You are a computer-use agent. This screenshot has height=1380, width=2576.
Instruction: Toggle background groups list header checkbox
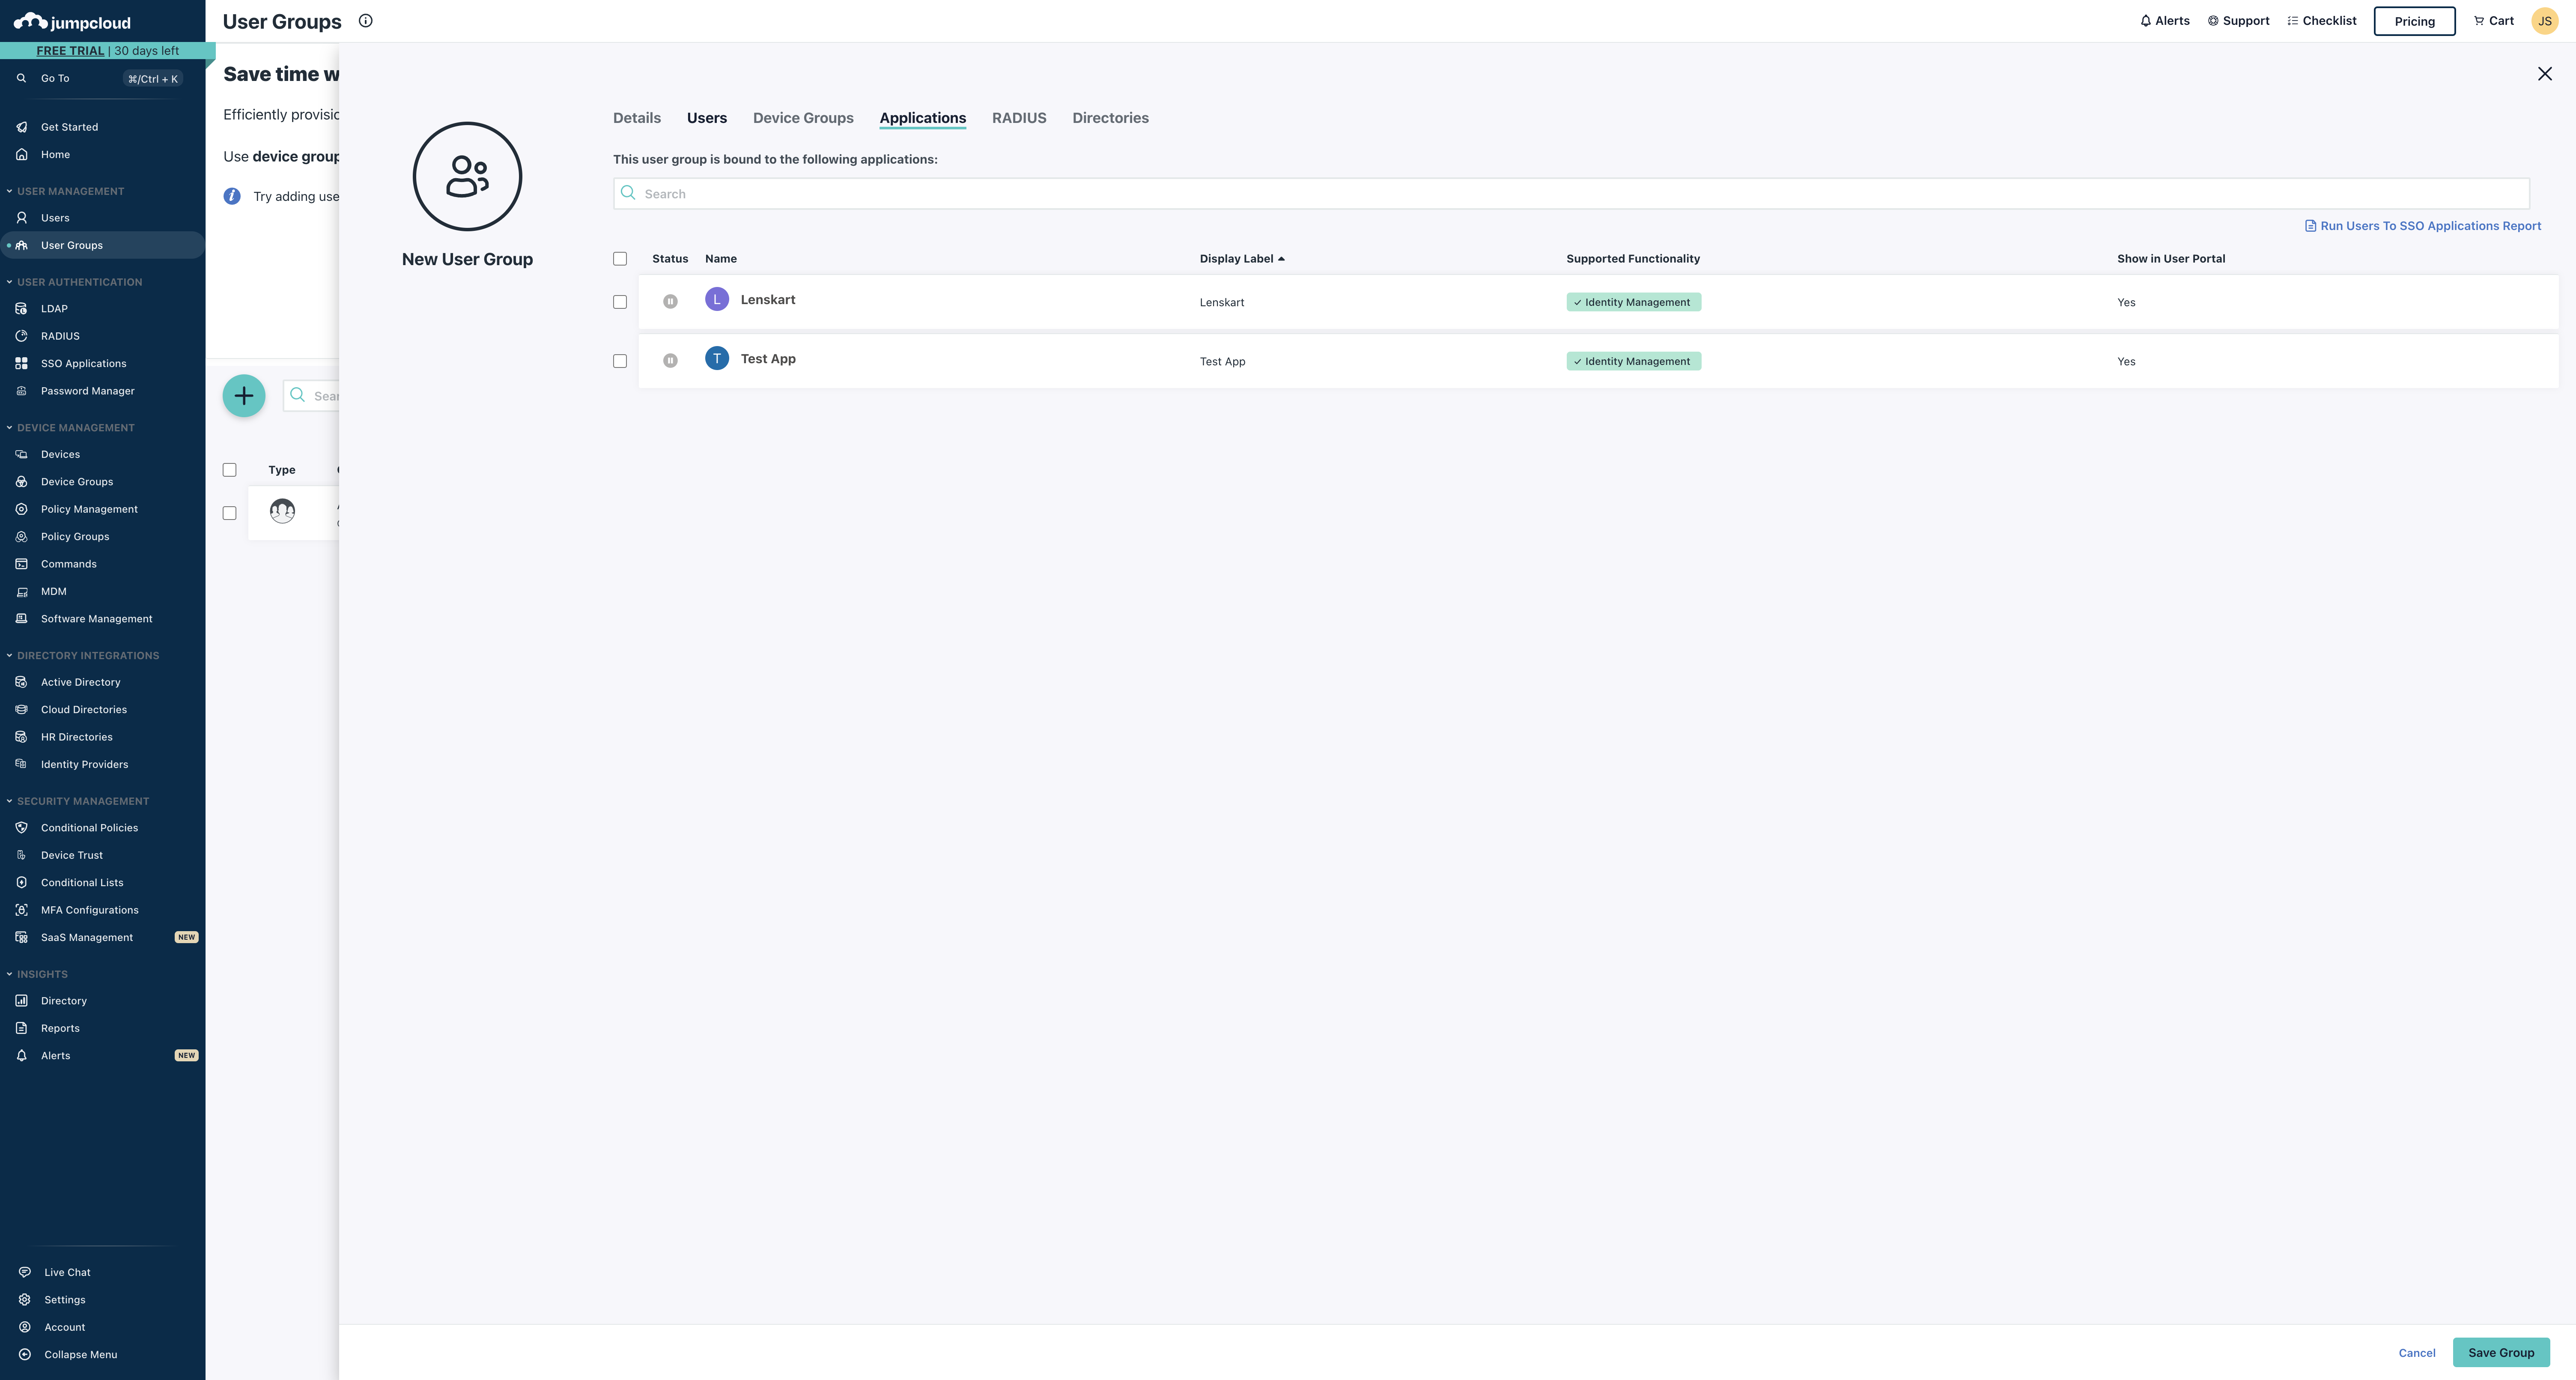point(230,470)
